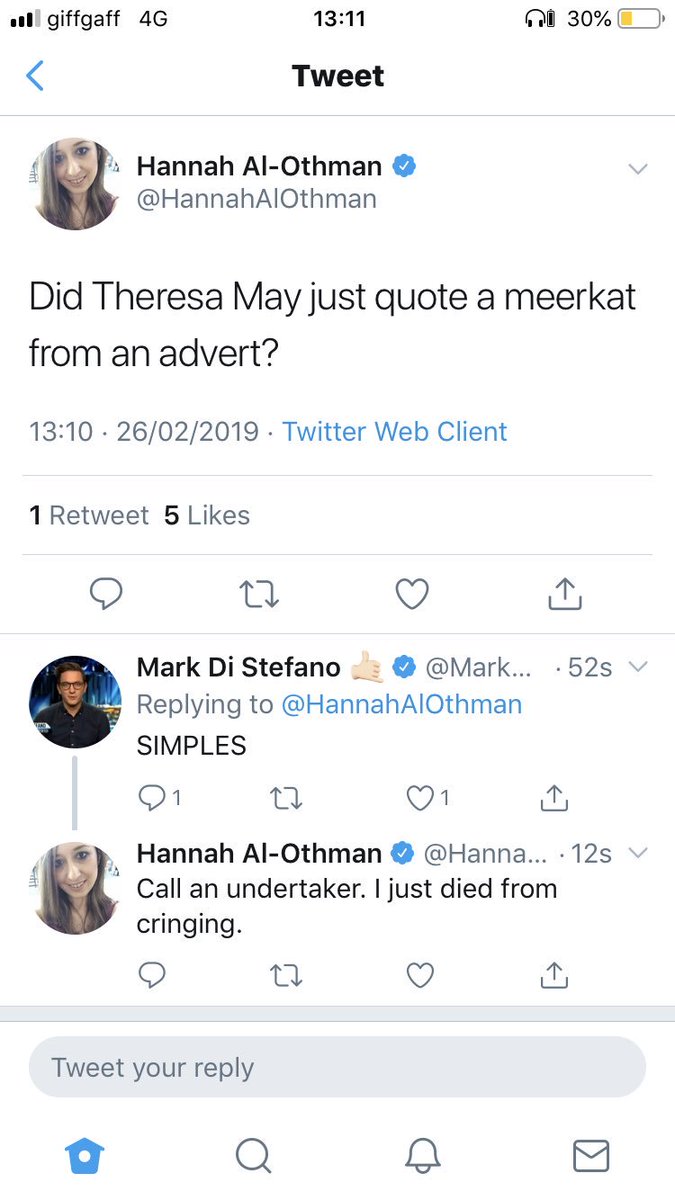Open the Notifications bell tab
675x1200 pixels.
[422, 1156]
